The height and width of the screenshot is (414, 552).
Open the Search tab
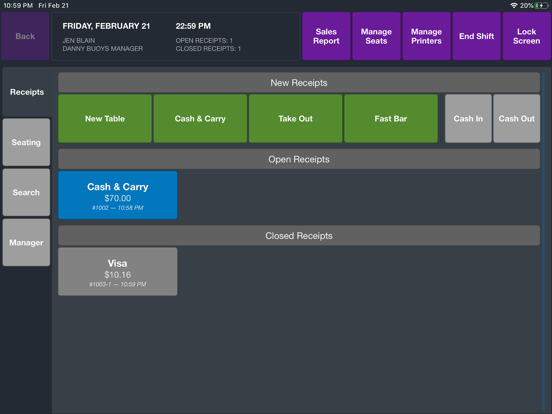click(26, 192)
